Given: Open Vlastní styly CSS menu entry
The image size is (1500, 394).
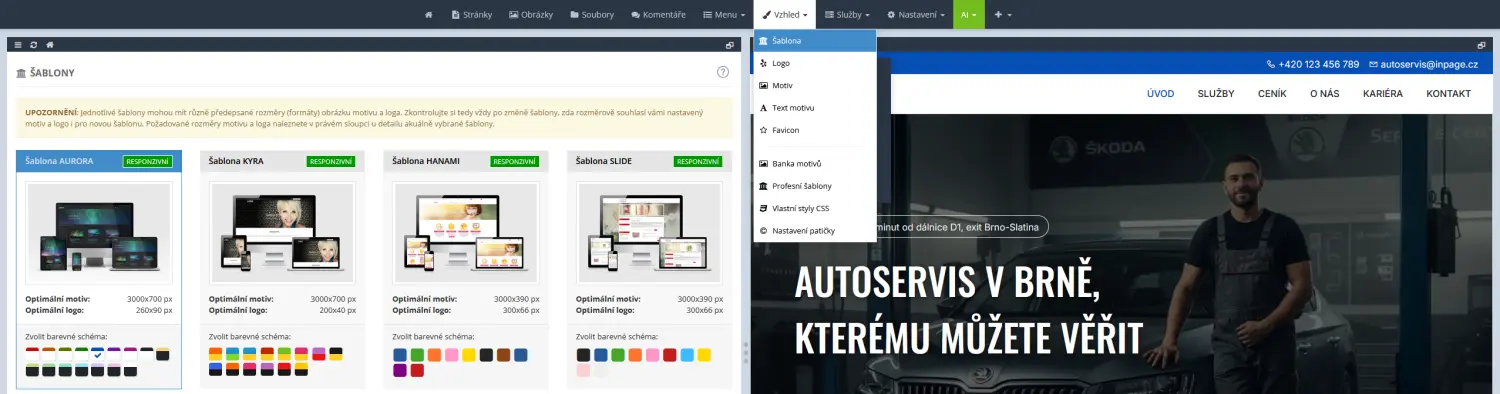Looking at the screenshot, I should coord(814,208).
